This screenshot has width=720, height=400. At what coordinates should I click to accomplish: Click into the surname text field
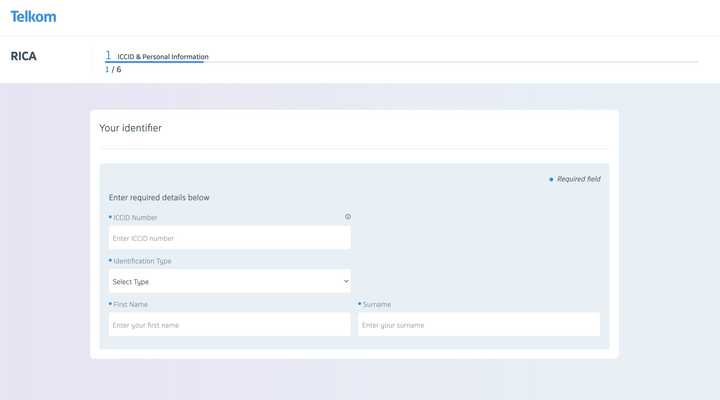[478, 325]
